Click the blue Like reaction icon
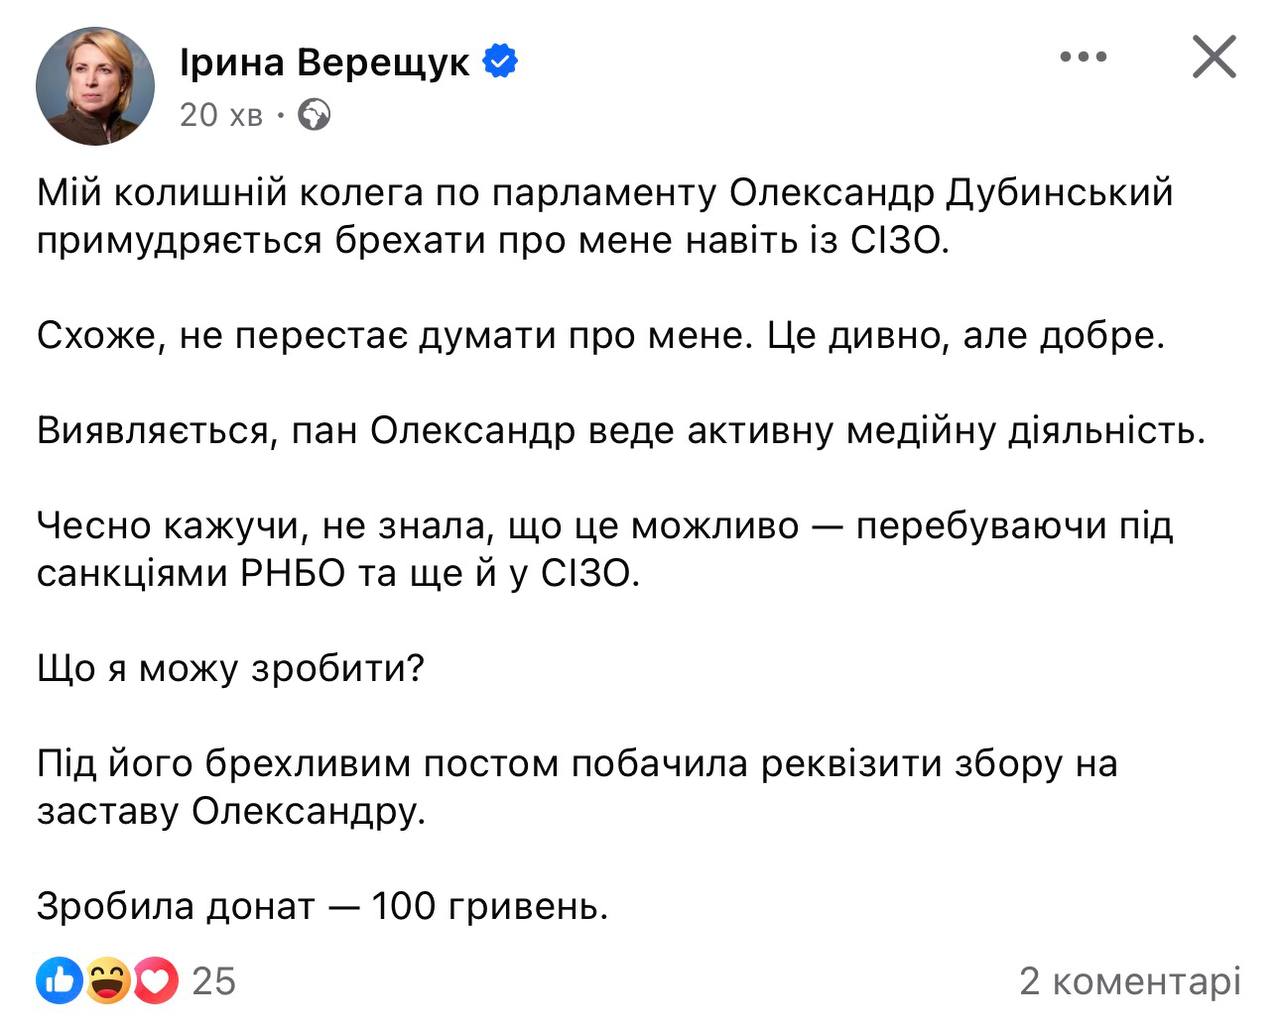This screenshot has height=1026, width=1280. (60, 981)
